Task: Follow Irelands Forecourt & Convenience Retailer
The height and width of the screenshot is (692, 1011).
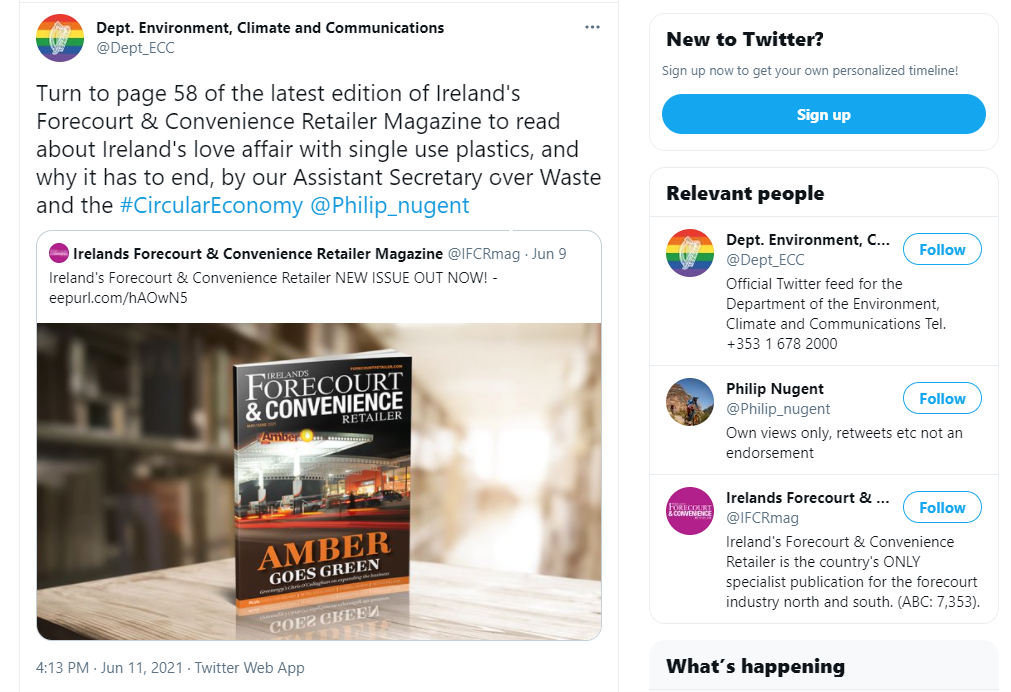Action: pos(942,508)
